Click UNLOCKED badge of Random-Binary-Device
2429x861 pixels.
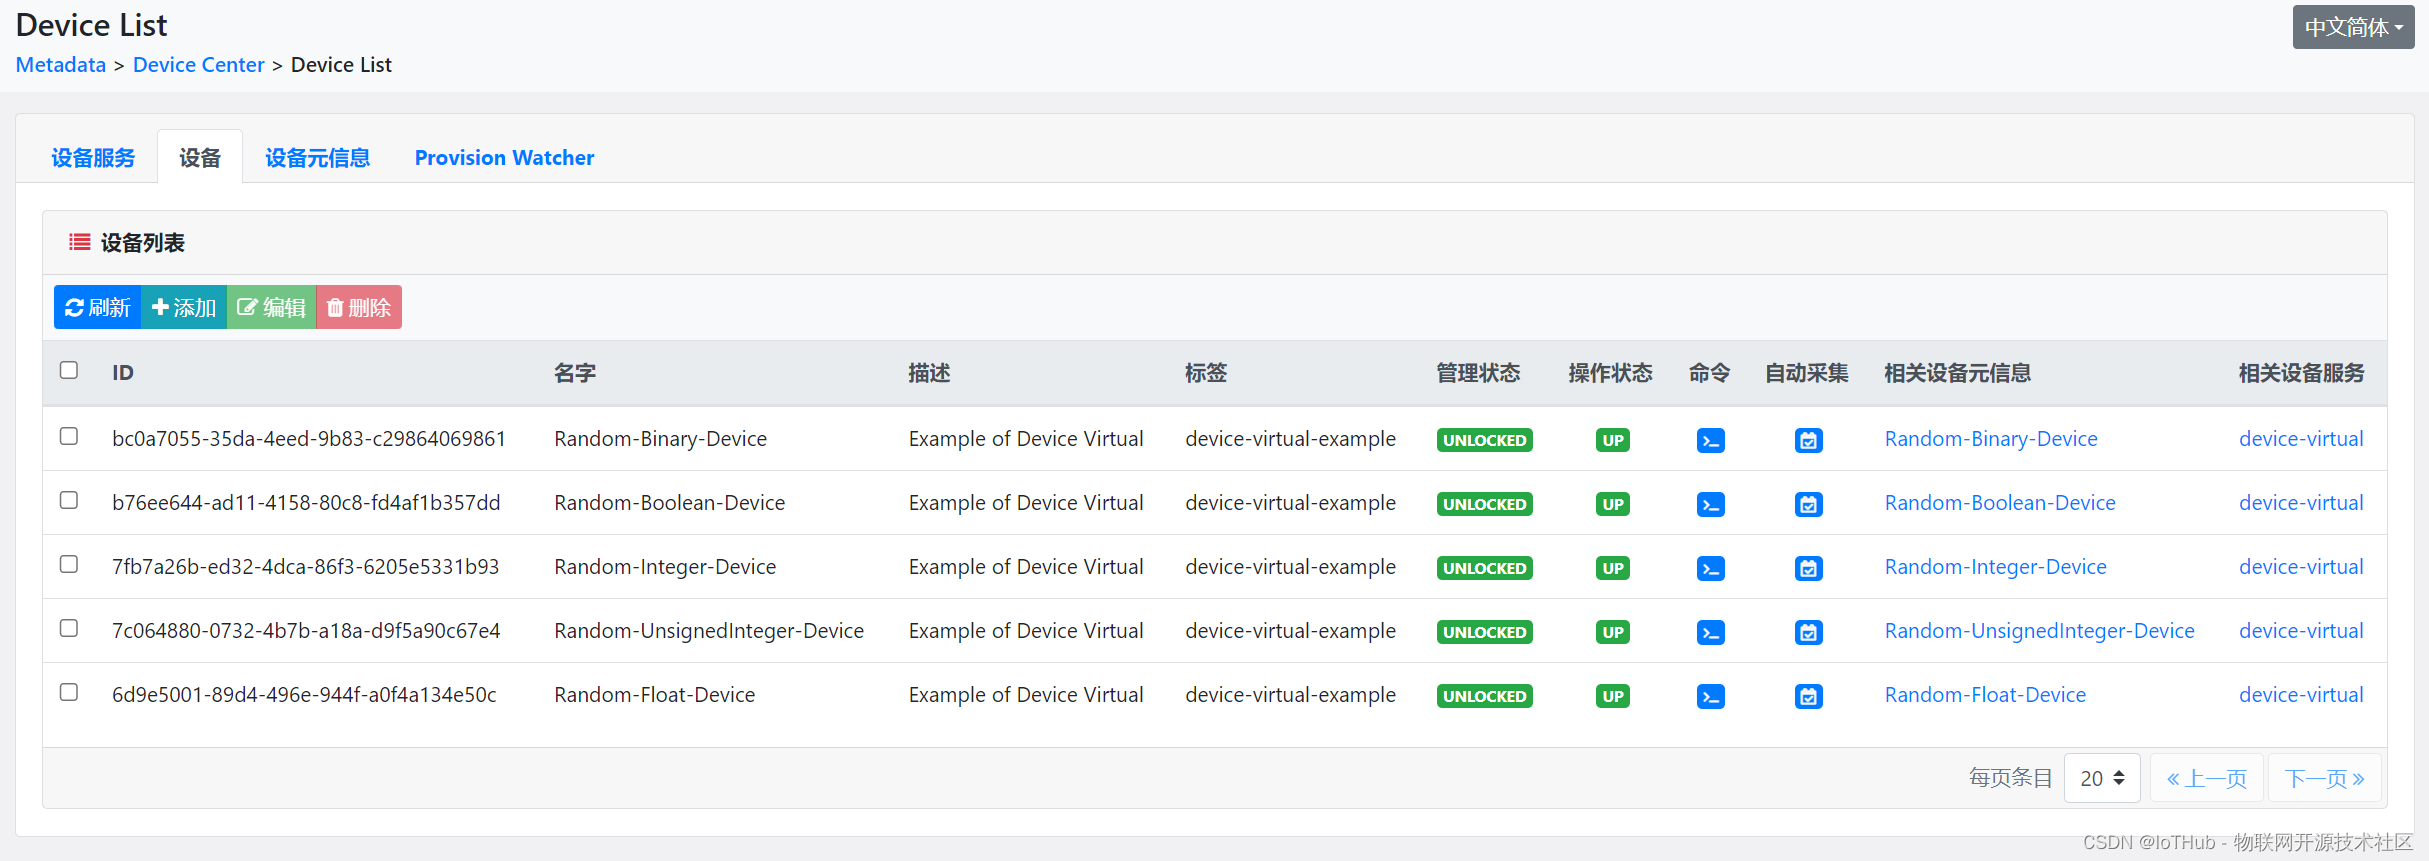(1484, 440)
